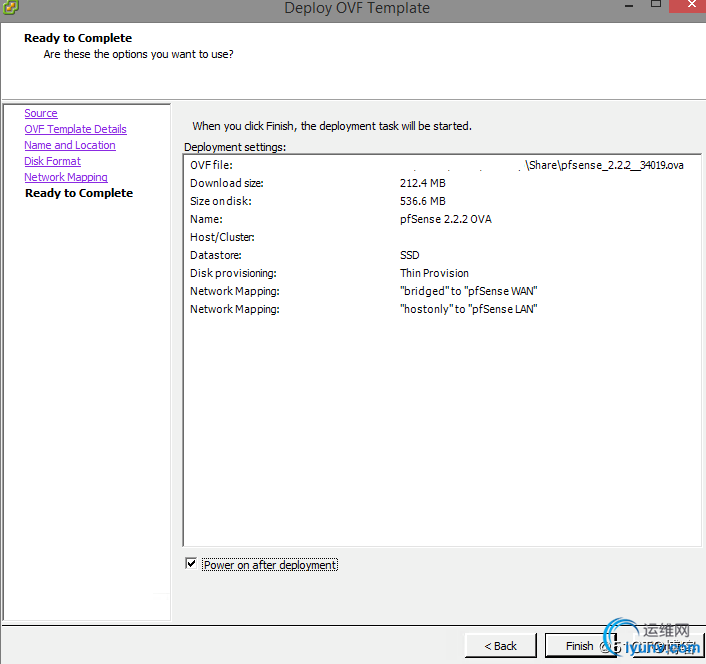Select the pfsense_2.2.2 ova file path
The image size is (706, 664).
(x=604, y=165)
